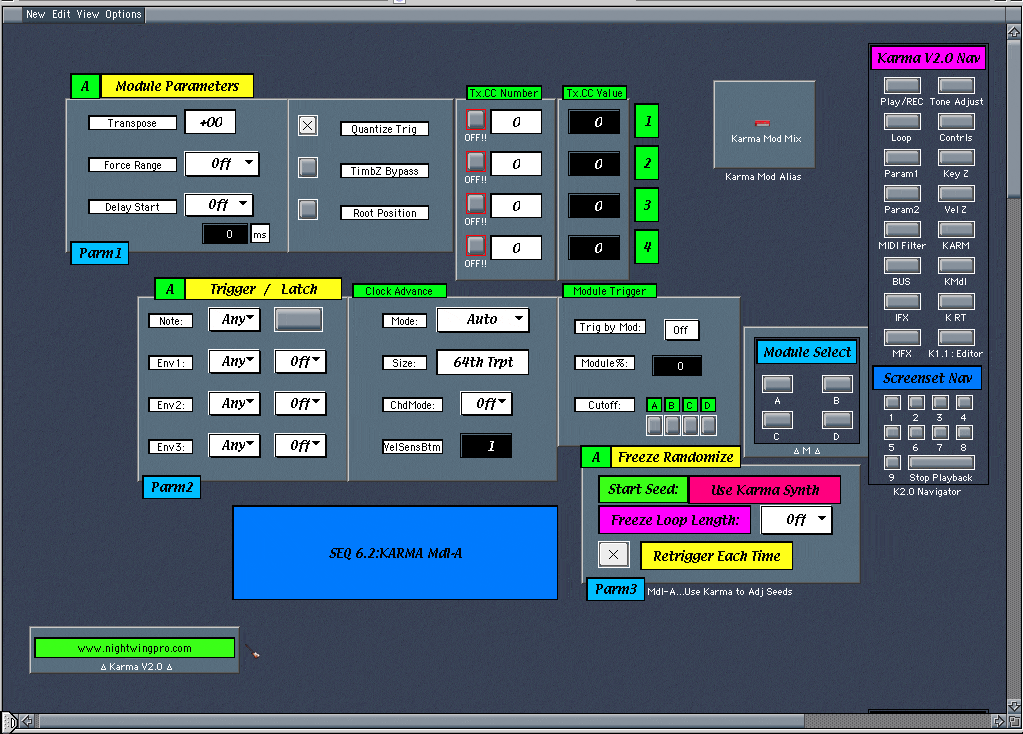Open the Tone Adjust page button
1023x734 pixels.
(956, 86)
